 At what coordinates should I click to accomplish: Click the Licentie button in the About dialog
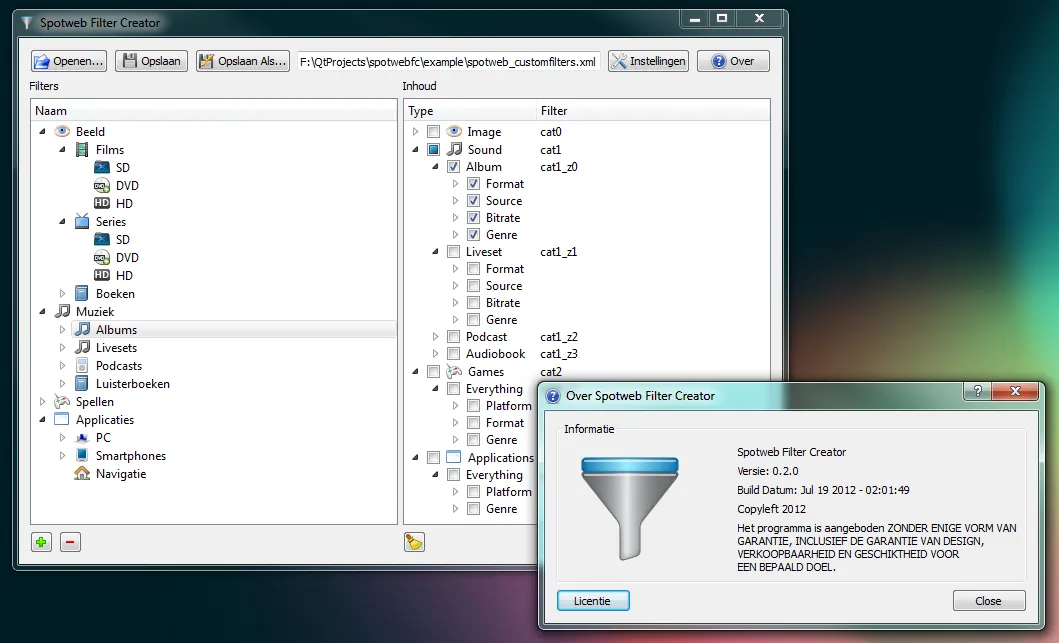592,600
